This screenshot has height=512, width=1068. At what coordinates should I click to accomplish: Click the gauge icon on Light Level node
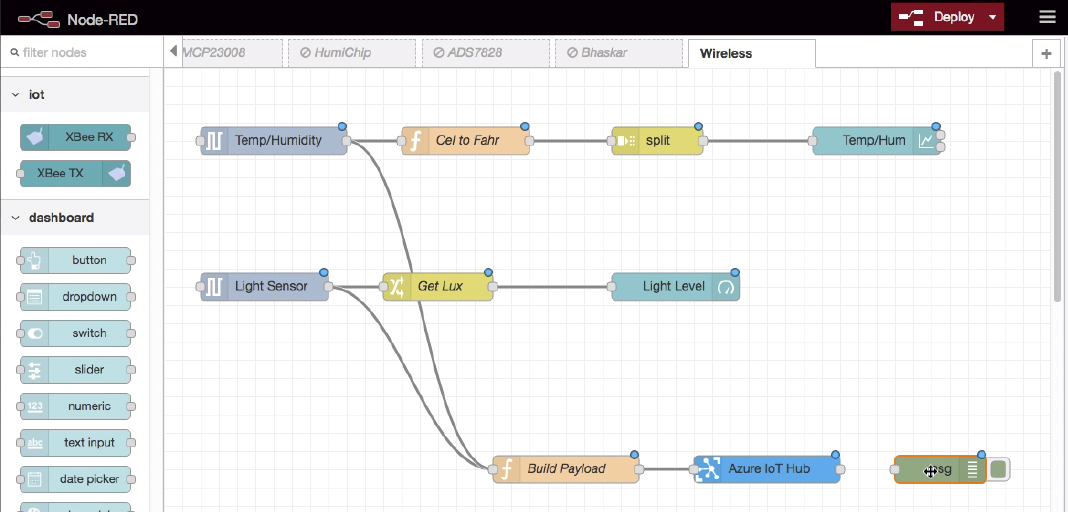click(726, 287)
